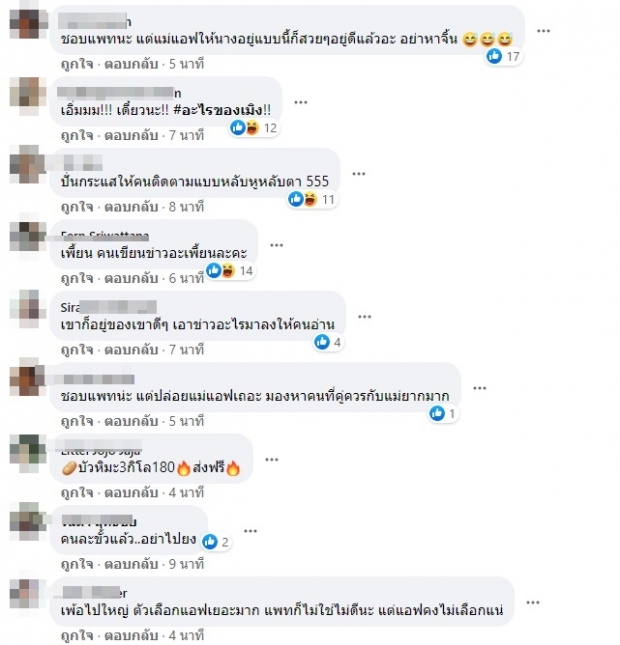
Task: Click like reaction icon showing 4
Action: [x=322, y=342]
